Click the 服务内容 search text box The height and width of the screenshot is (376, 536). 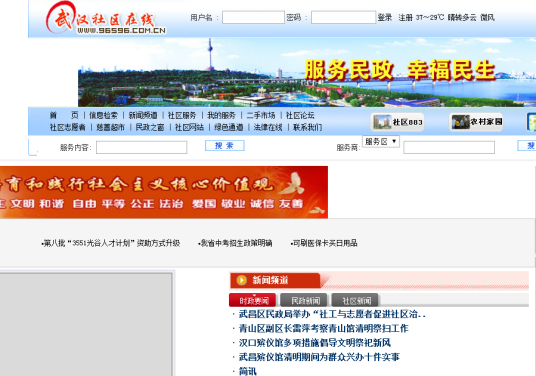pyautogui.click(x=142, y=148)
